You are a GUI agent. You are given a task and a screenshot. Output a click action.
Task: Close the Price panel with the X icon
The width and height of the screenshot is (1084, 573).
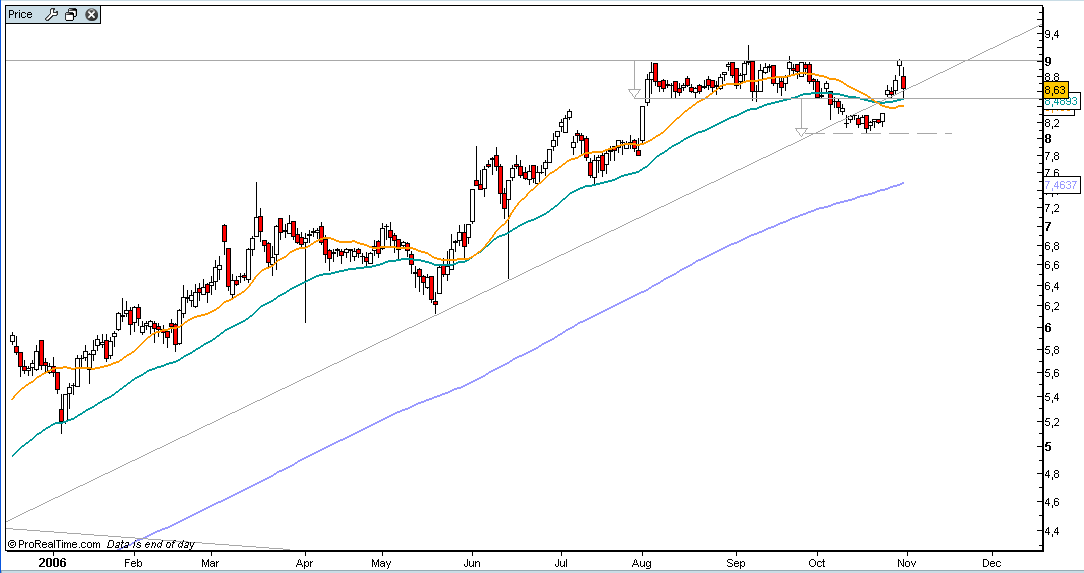tap(91, 15)
